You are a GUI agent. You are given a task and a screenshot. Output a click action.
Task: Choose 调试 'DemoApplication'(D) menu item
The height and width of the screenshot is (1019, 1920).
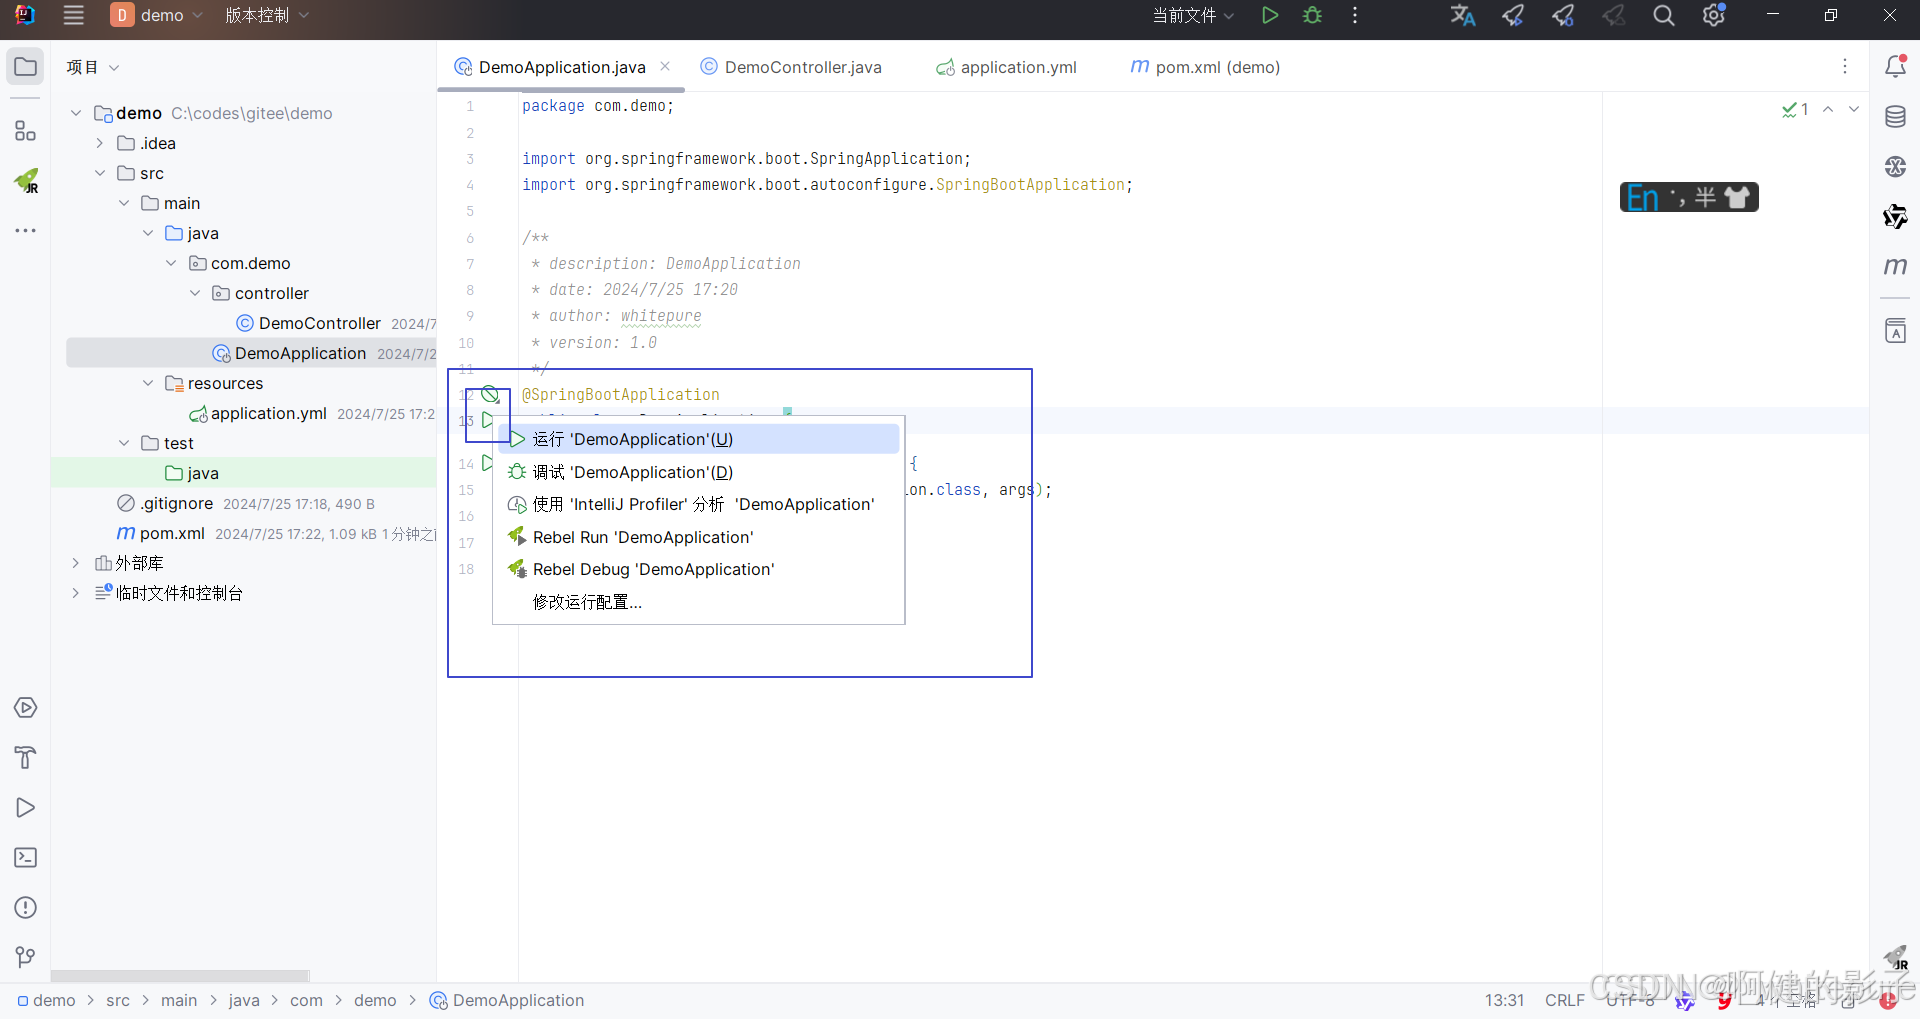coord(699,472)
